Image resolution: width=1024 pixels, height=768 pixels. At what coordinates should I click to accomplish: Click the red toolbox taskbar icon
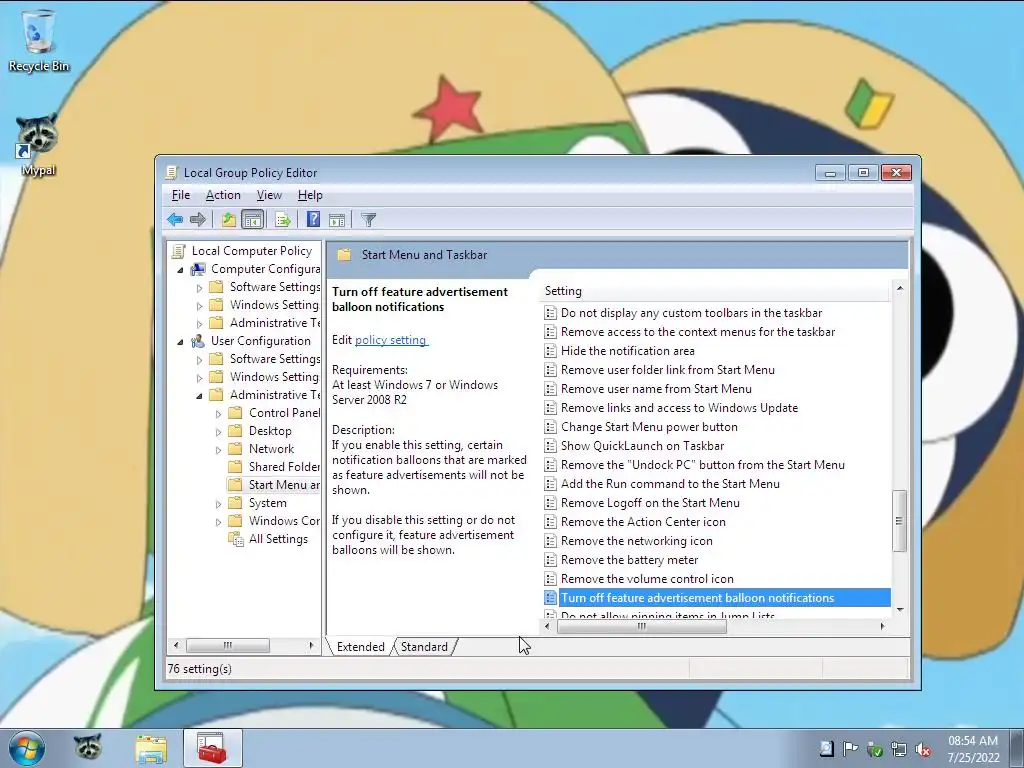tap(212, 748)
